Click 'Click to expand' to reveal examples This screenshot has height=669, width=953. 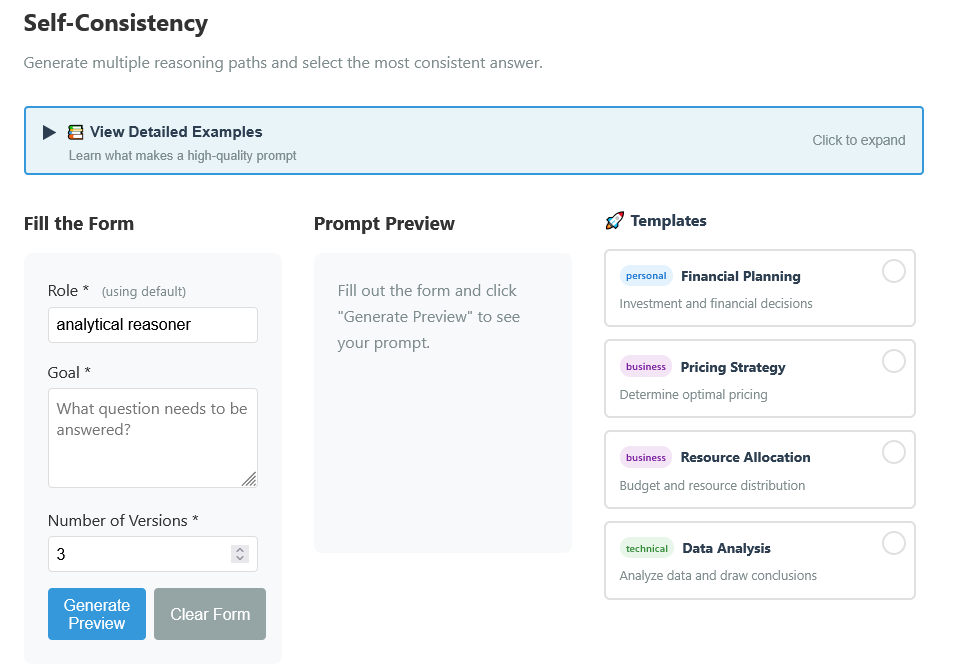point(858,140)
